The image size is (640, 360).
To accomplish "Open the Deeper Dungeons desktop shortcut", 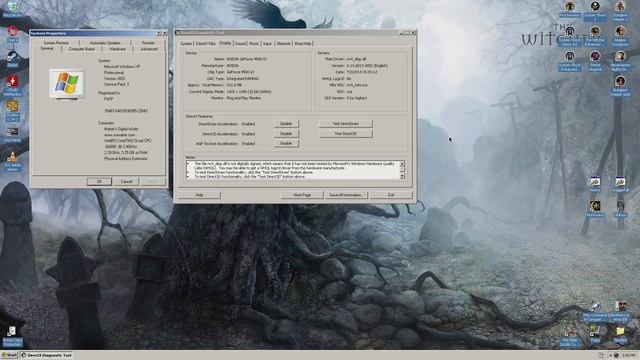I will (620, 36).
